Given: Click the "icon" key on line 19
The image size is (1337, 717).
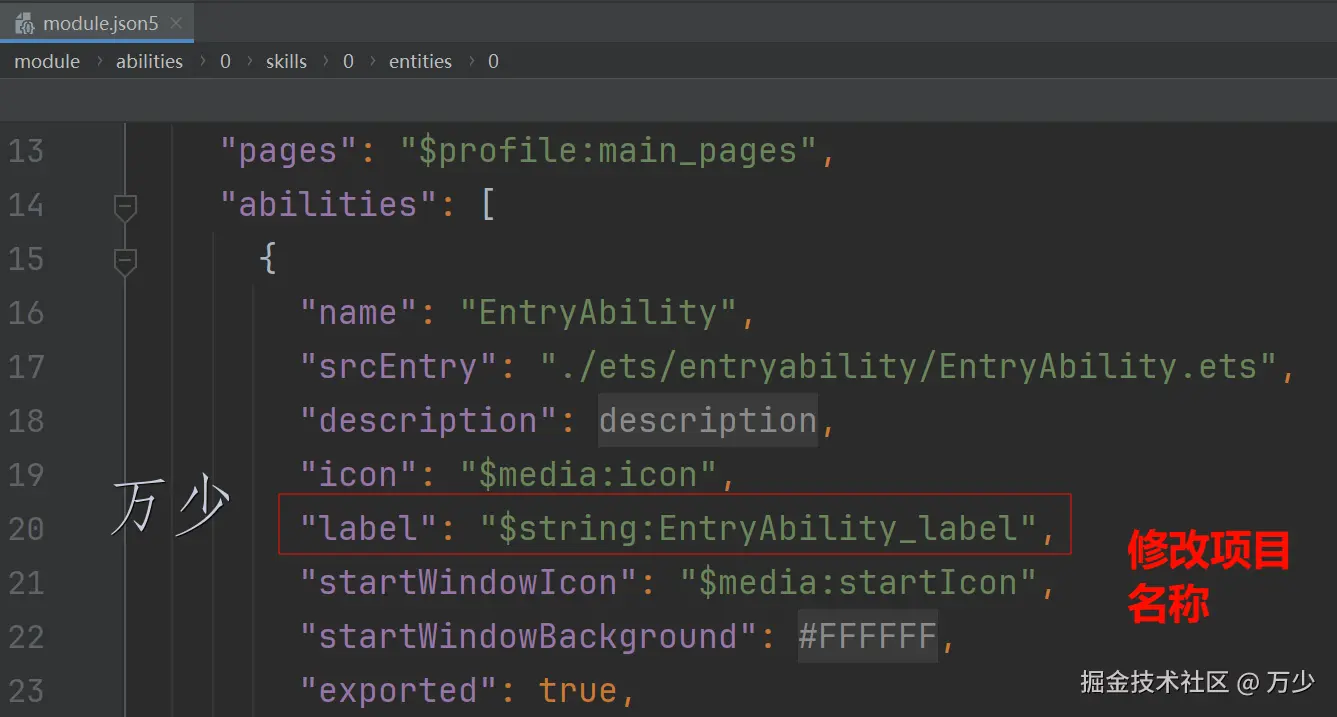Looking at the screenshot, I should tap(359, 475).
